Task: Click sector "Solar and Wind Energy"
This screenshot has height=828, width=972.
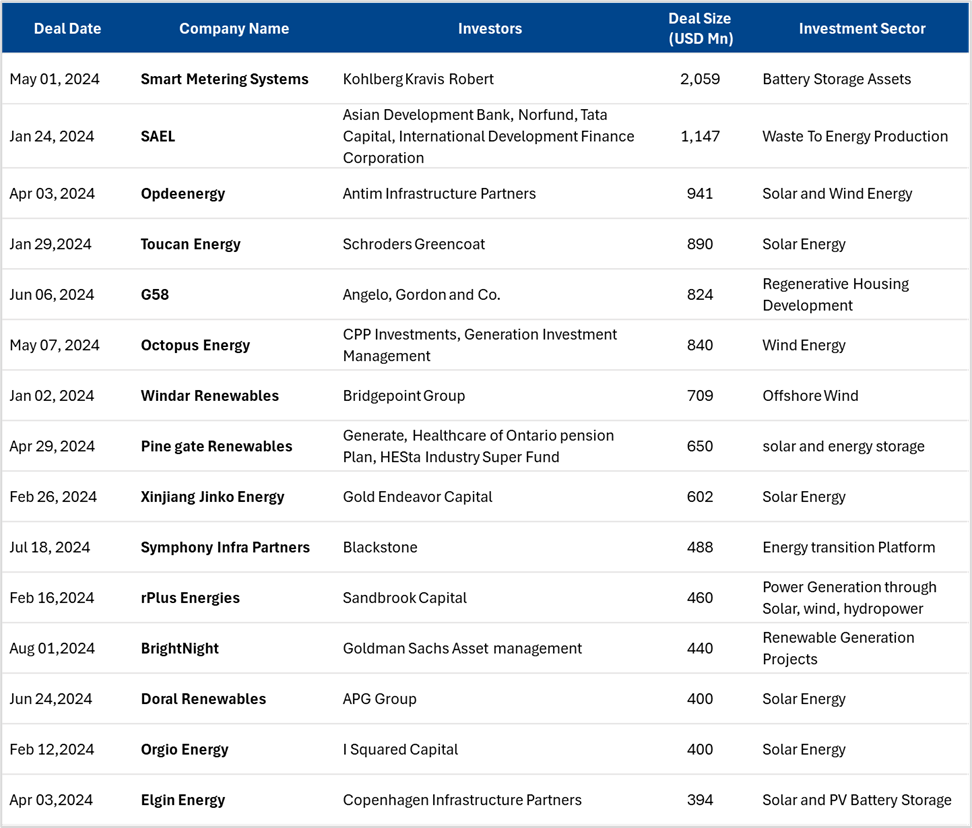Action: click(837, 194)
